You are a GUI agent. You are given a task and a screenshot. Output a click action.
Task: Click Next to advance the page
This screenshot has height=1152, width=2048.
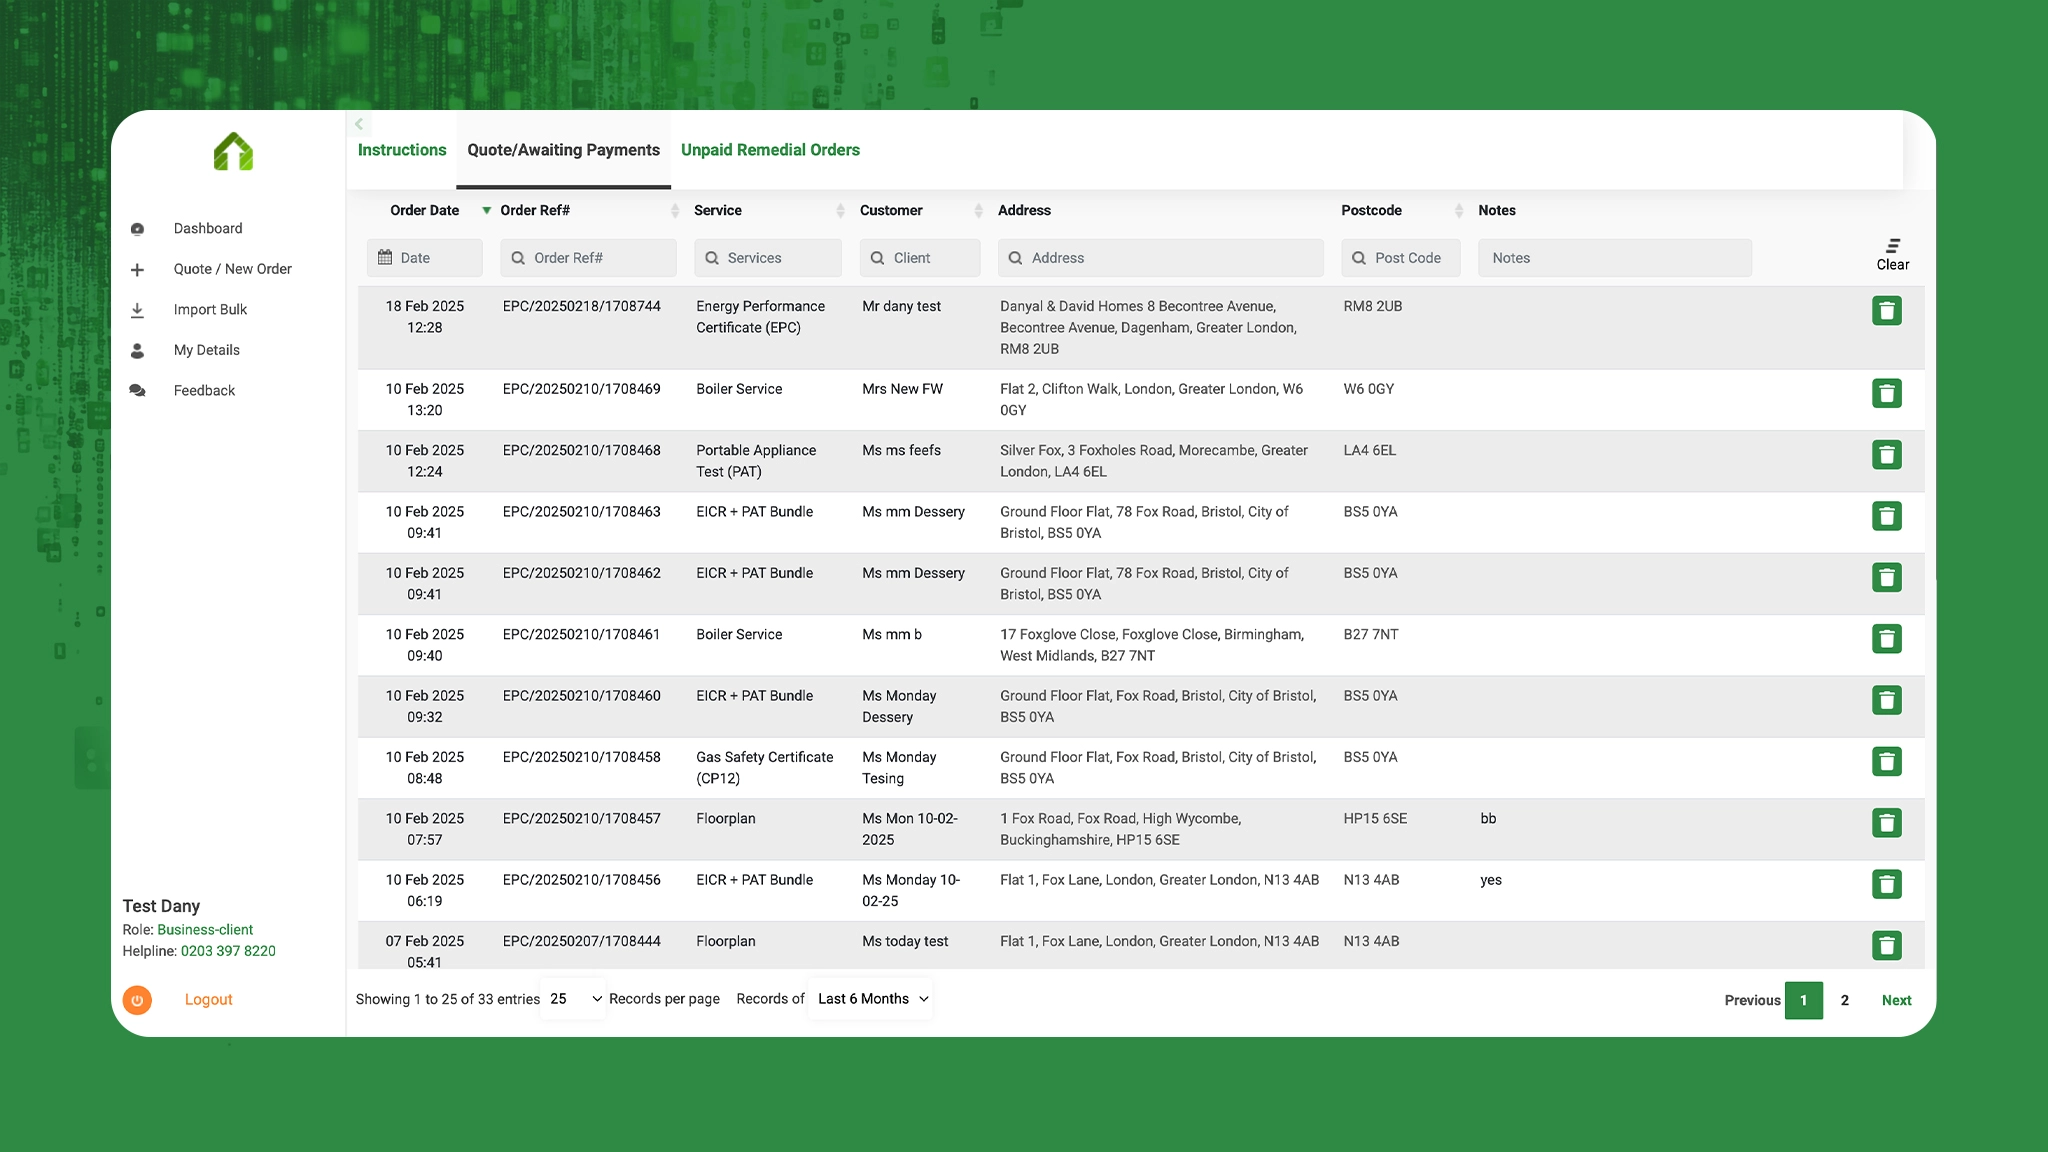pyautogui.click(x=1896, y=1000)
